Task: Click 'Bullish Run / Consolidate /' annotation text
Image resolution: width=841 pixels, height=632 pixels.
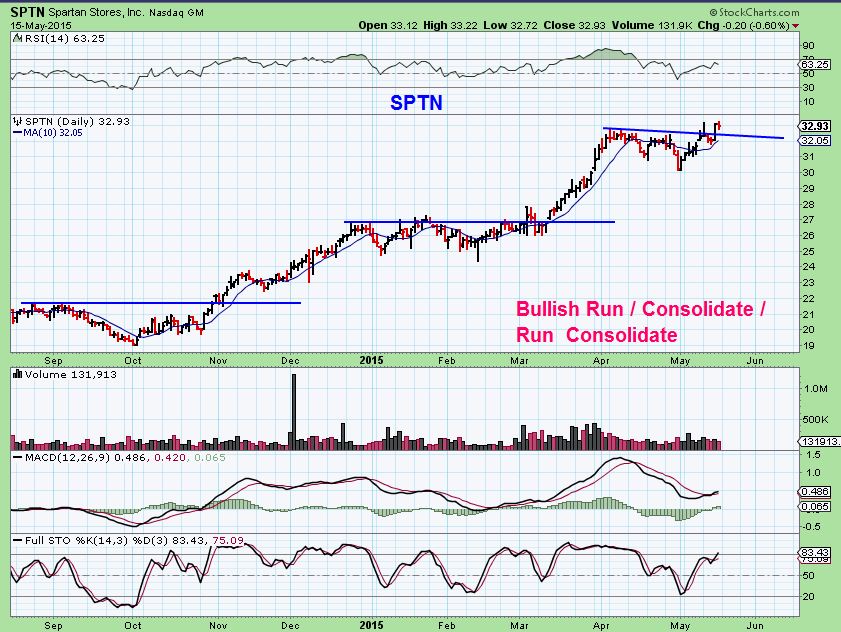Action: click(x=640, y=309)
